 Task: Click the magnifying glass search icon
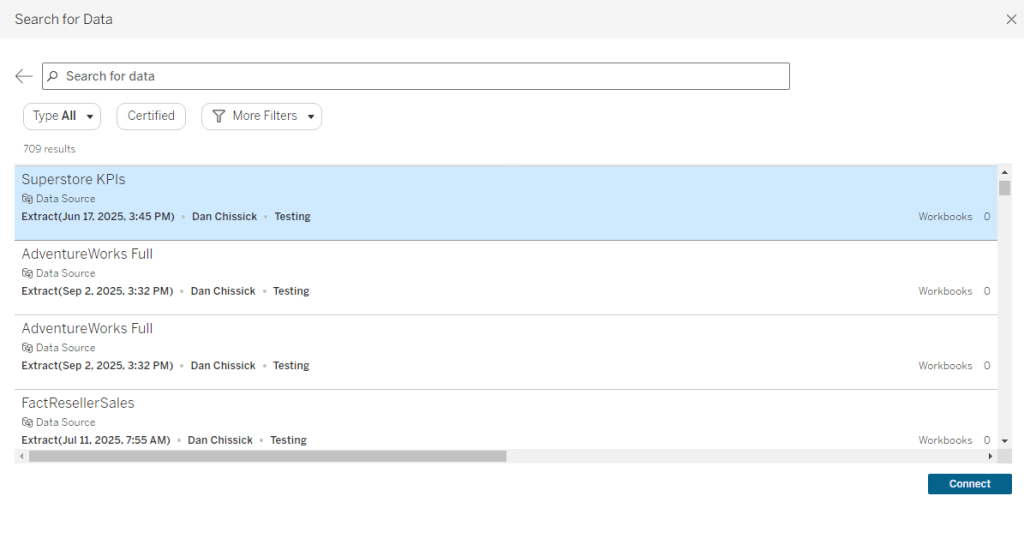[x=54, y=77]
